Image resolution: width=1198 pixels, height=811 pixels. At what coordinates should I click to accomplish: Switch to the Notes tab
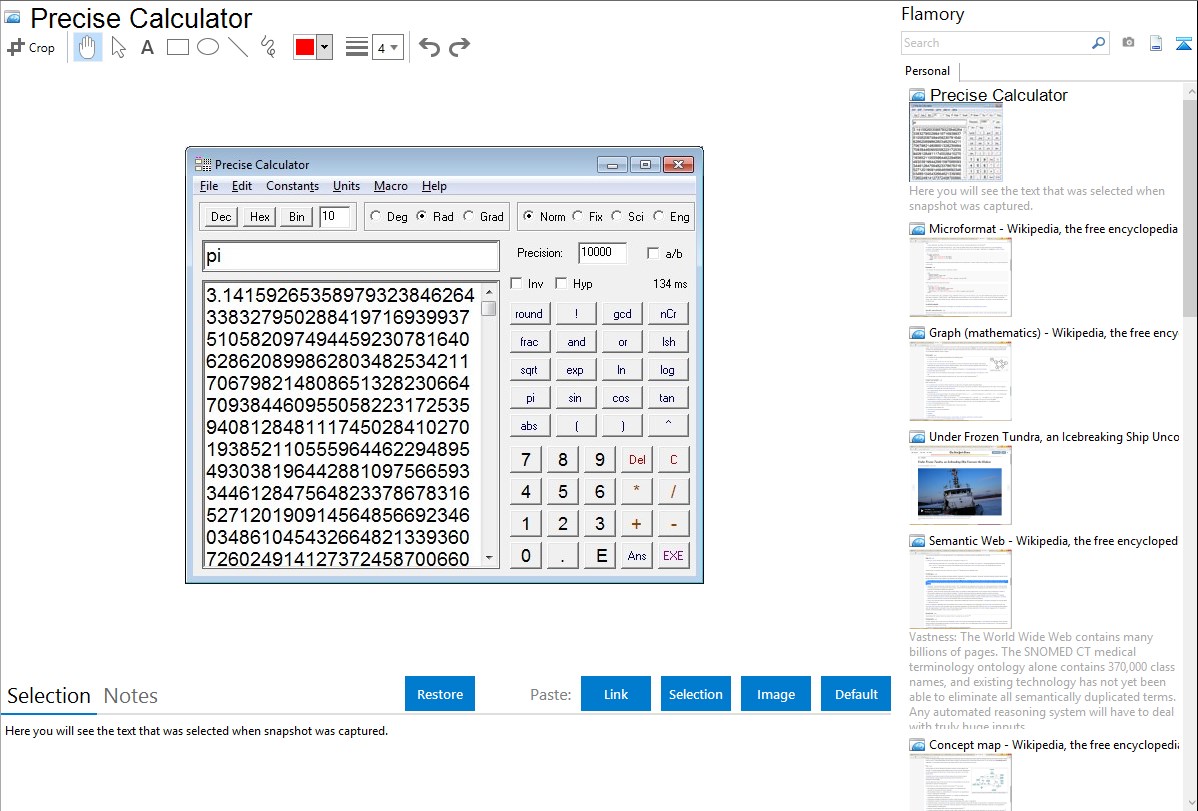point(131,696)
